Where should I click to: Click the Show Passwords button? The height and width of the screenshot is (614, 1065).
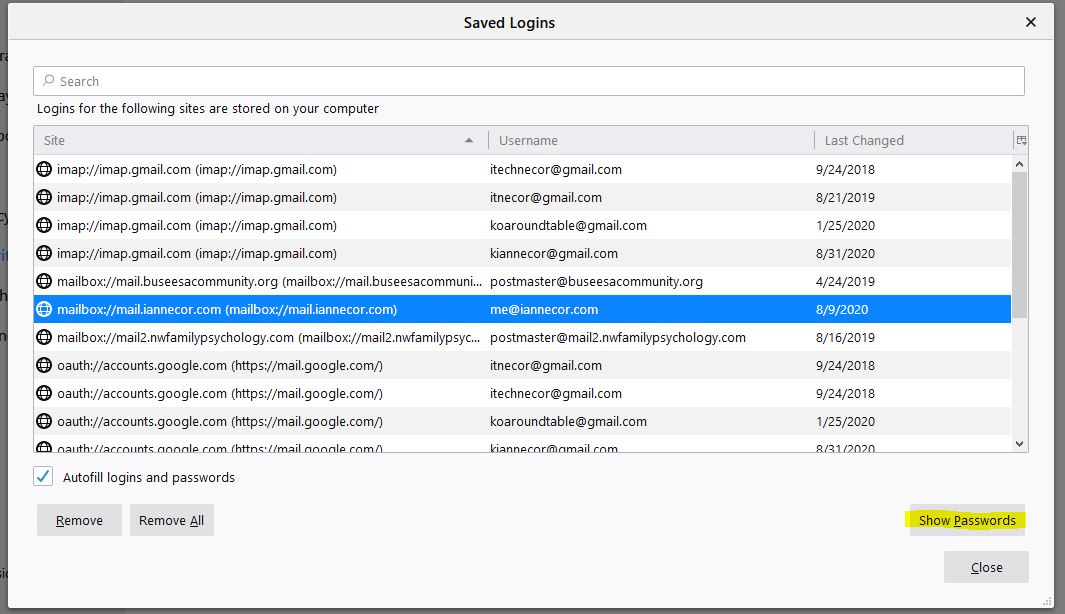(x=966, y=520)
